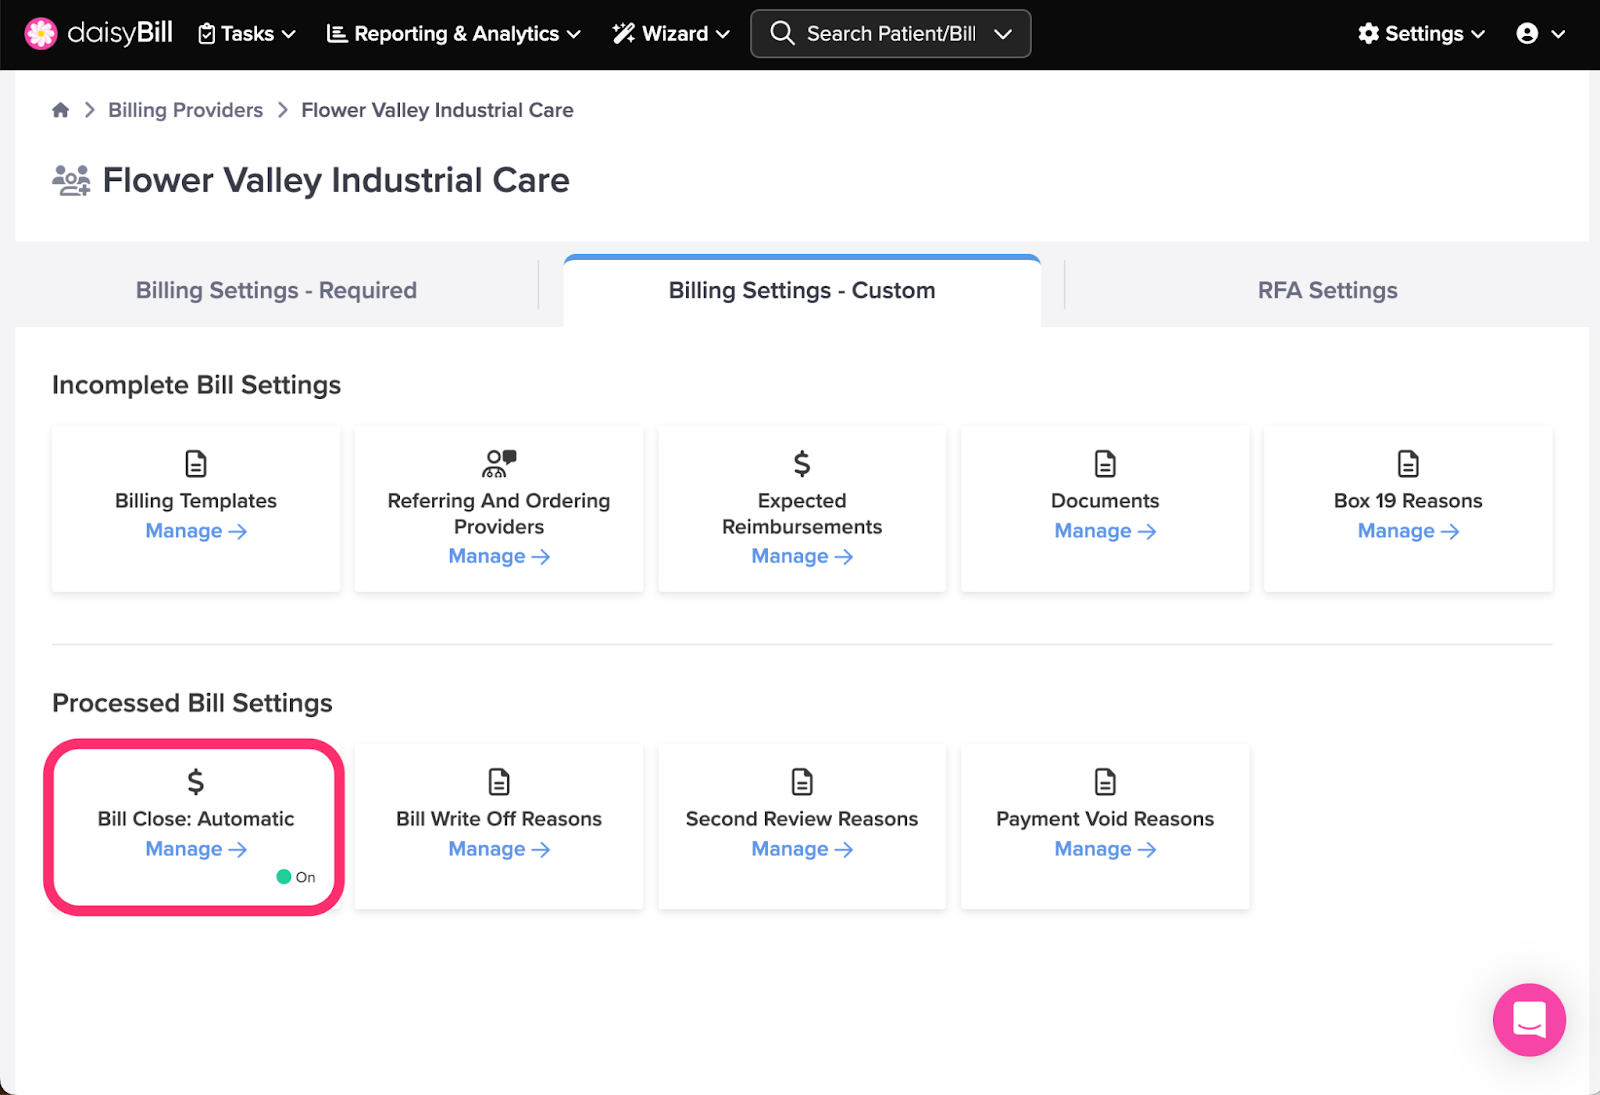Viewport: 1600px width, 1095px height.
Task: Manage Bill Close: Automatic
Action: pyautogui.click(x=196, y=849)
